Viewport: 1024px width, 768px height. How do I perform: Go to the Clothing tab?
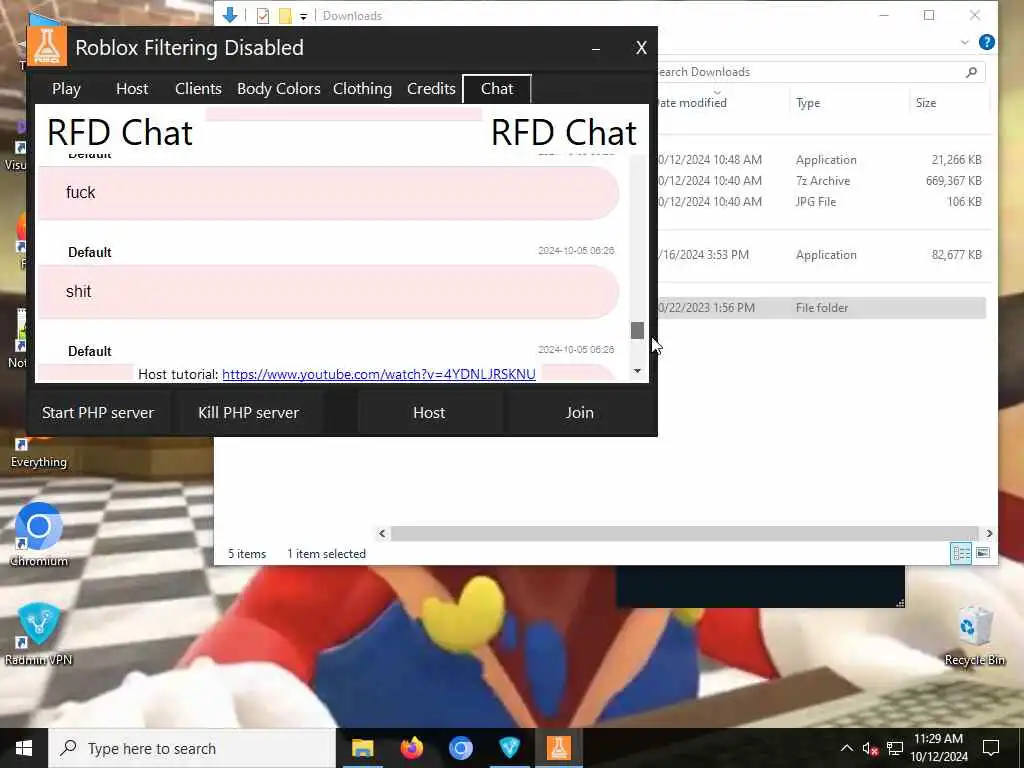pyautogui.click(x=362, y=89)
